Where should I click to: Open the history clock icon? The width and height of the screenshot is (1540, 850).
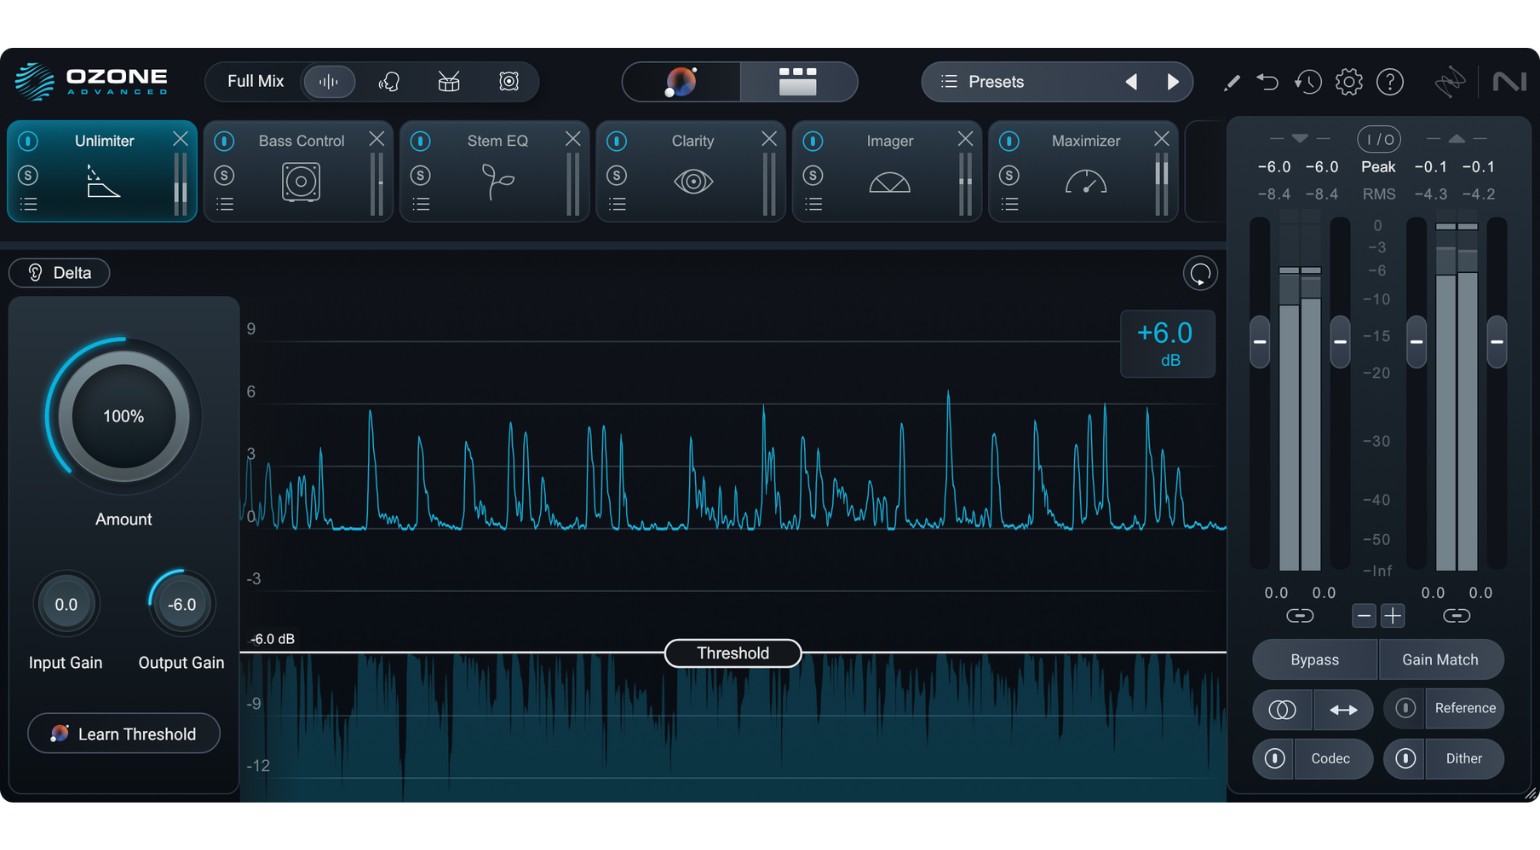(1307, 82)
